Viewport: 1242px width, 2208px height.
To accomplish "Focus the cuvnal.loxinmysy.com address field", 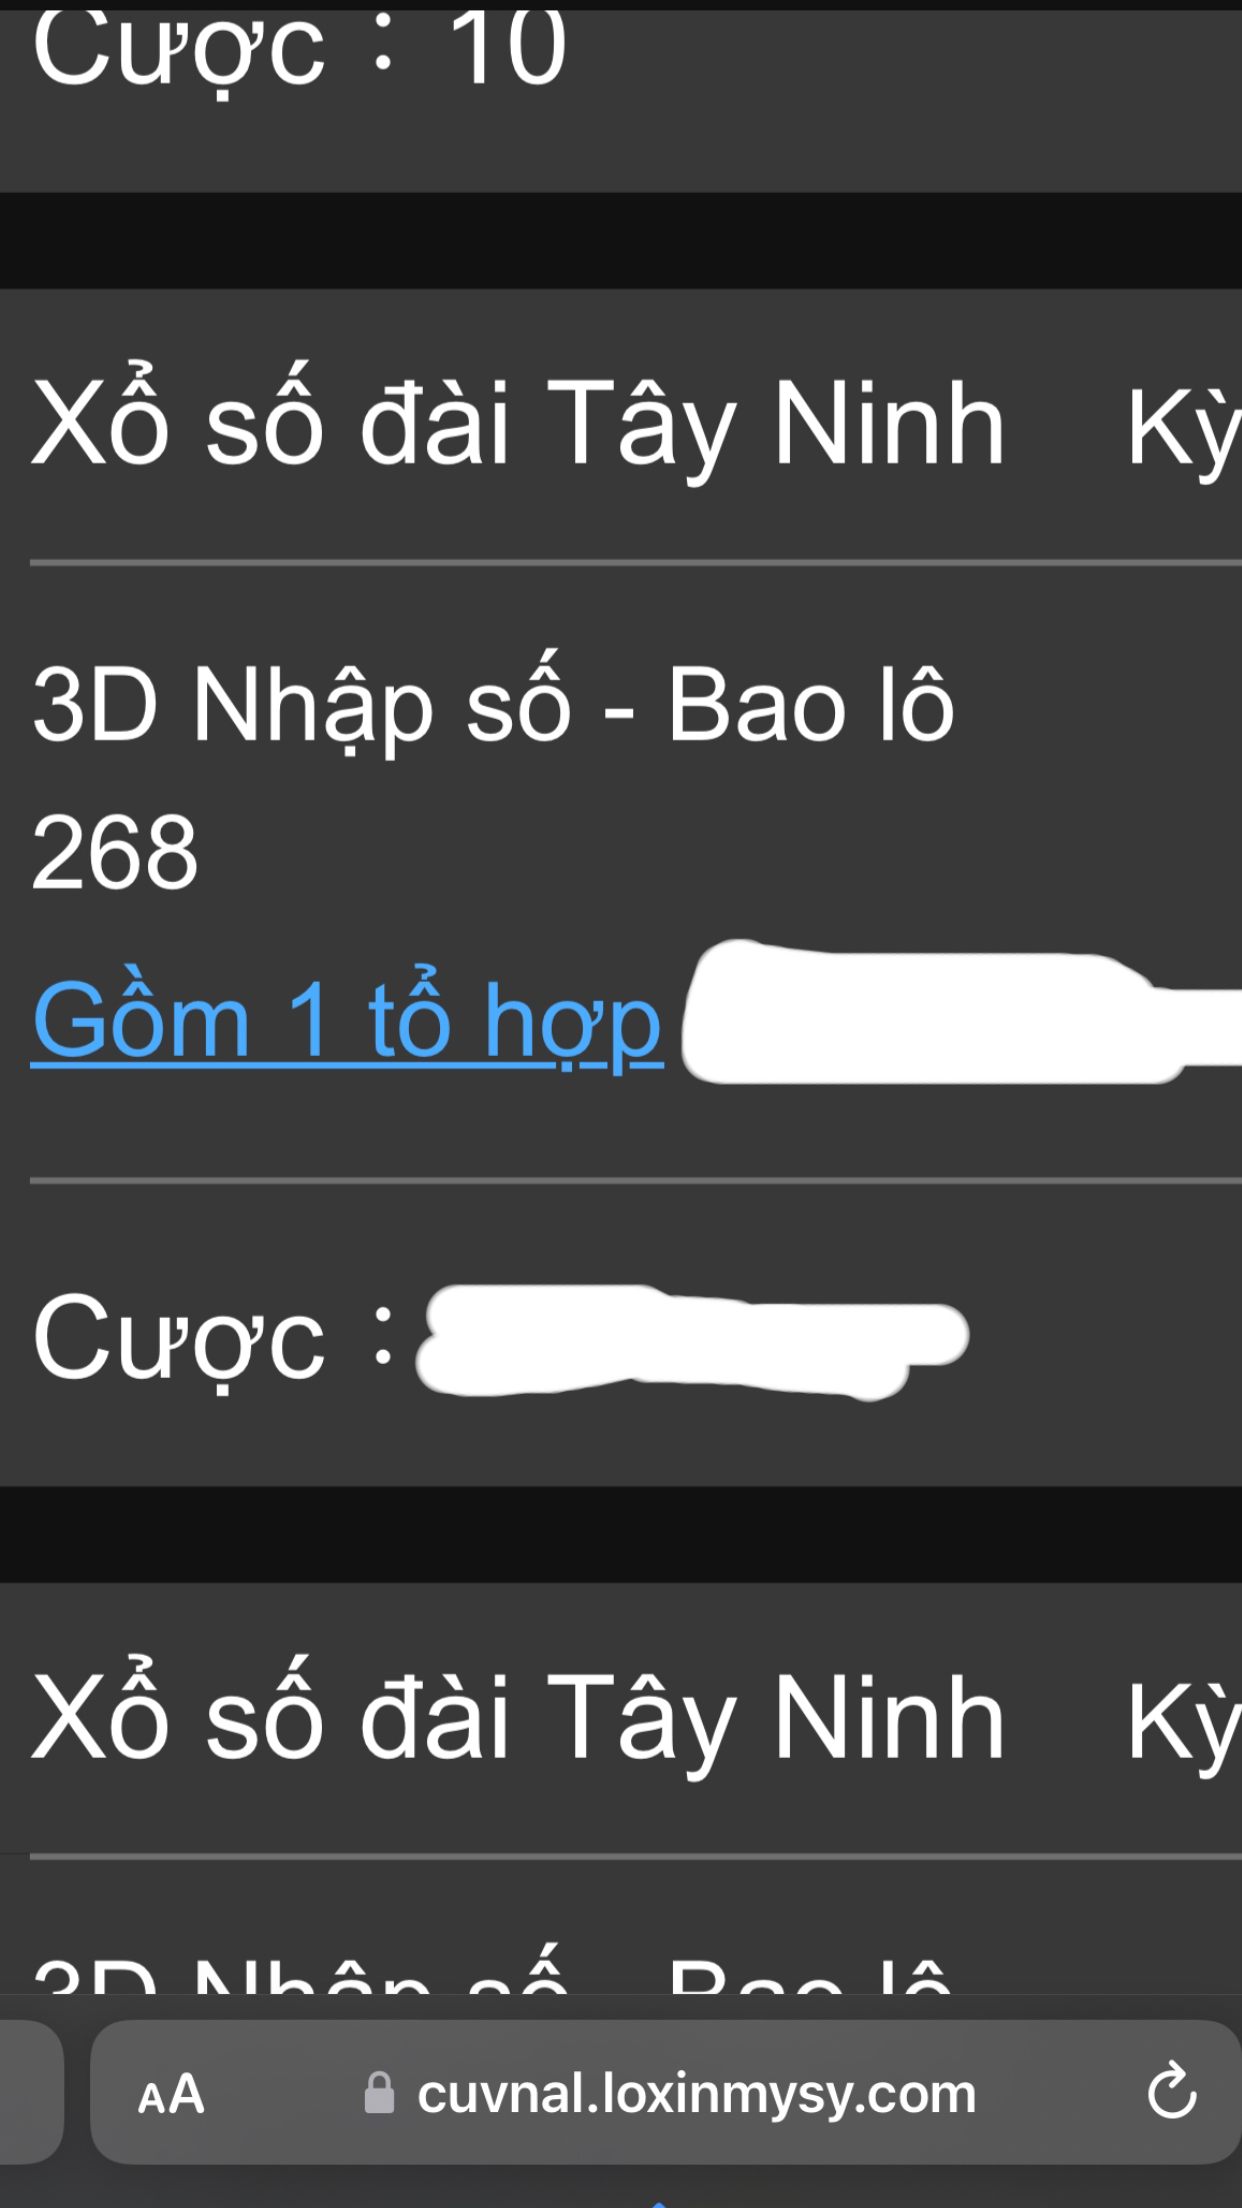I will pos(696,2092).
